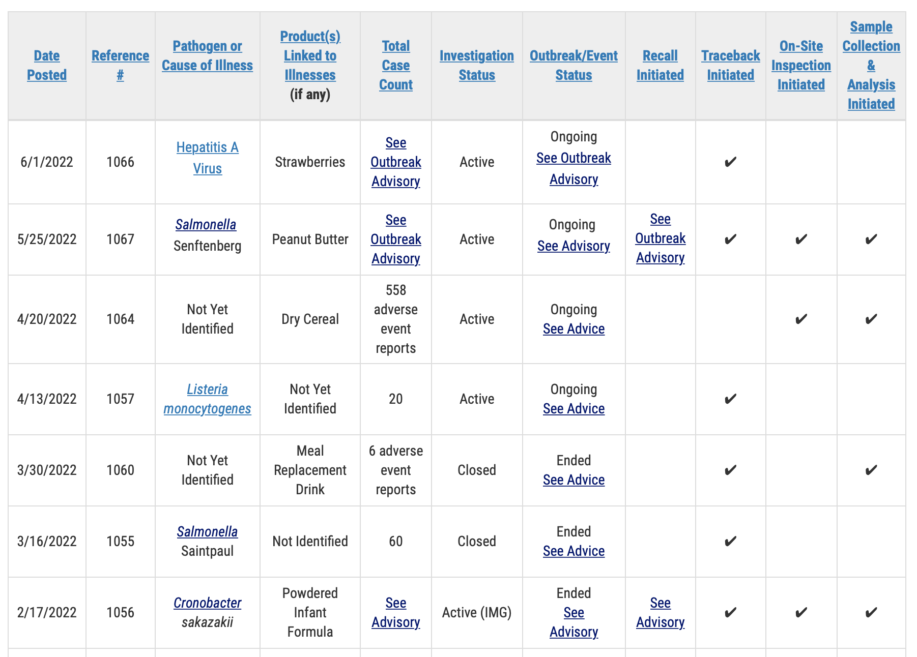Click the Recall Initiated column header
The image size is (917, 657).
point(660,65)
